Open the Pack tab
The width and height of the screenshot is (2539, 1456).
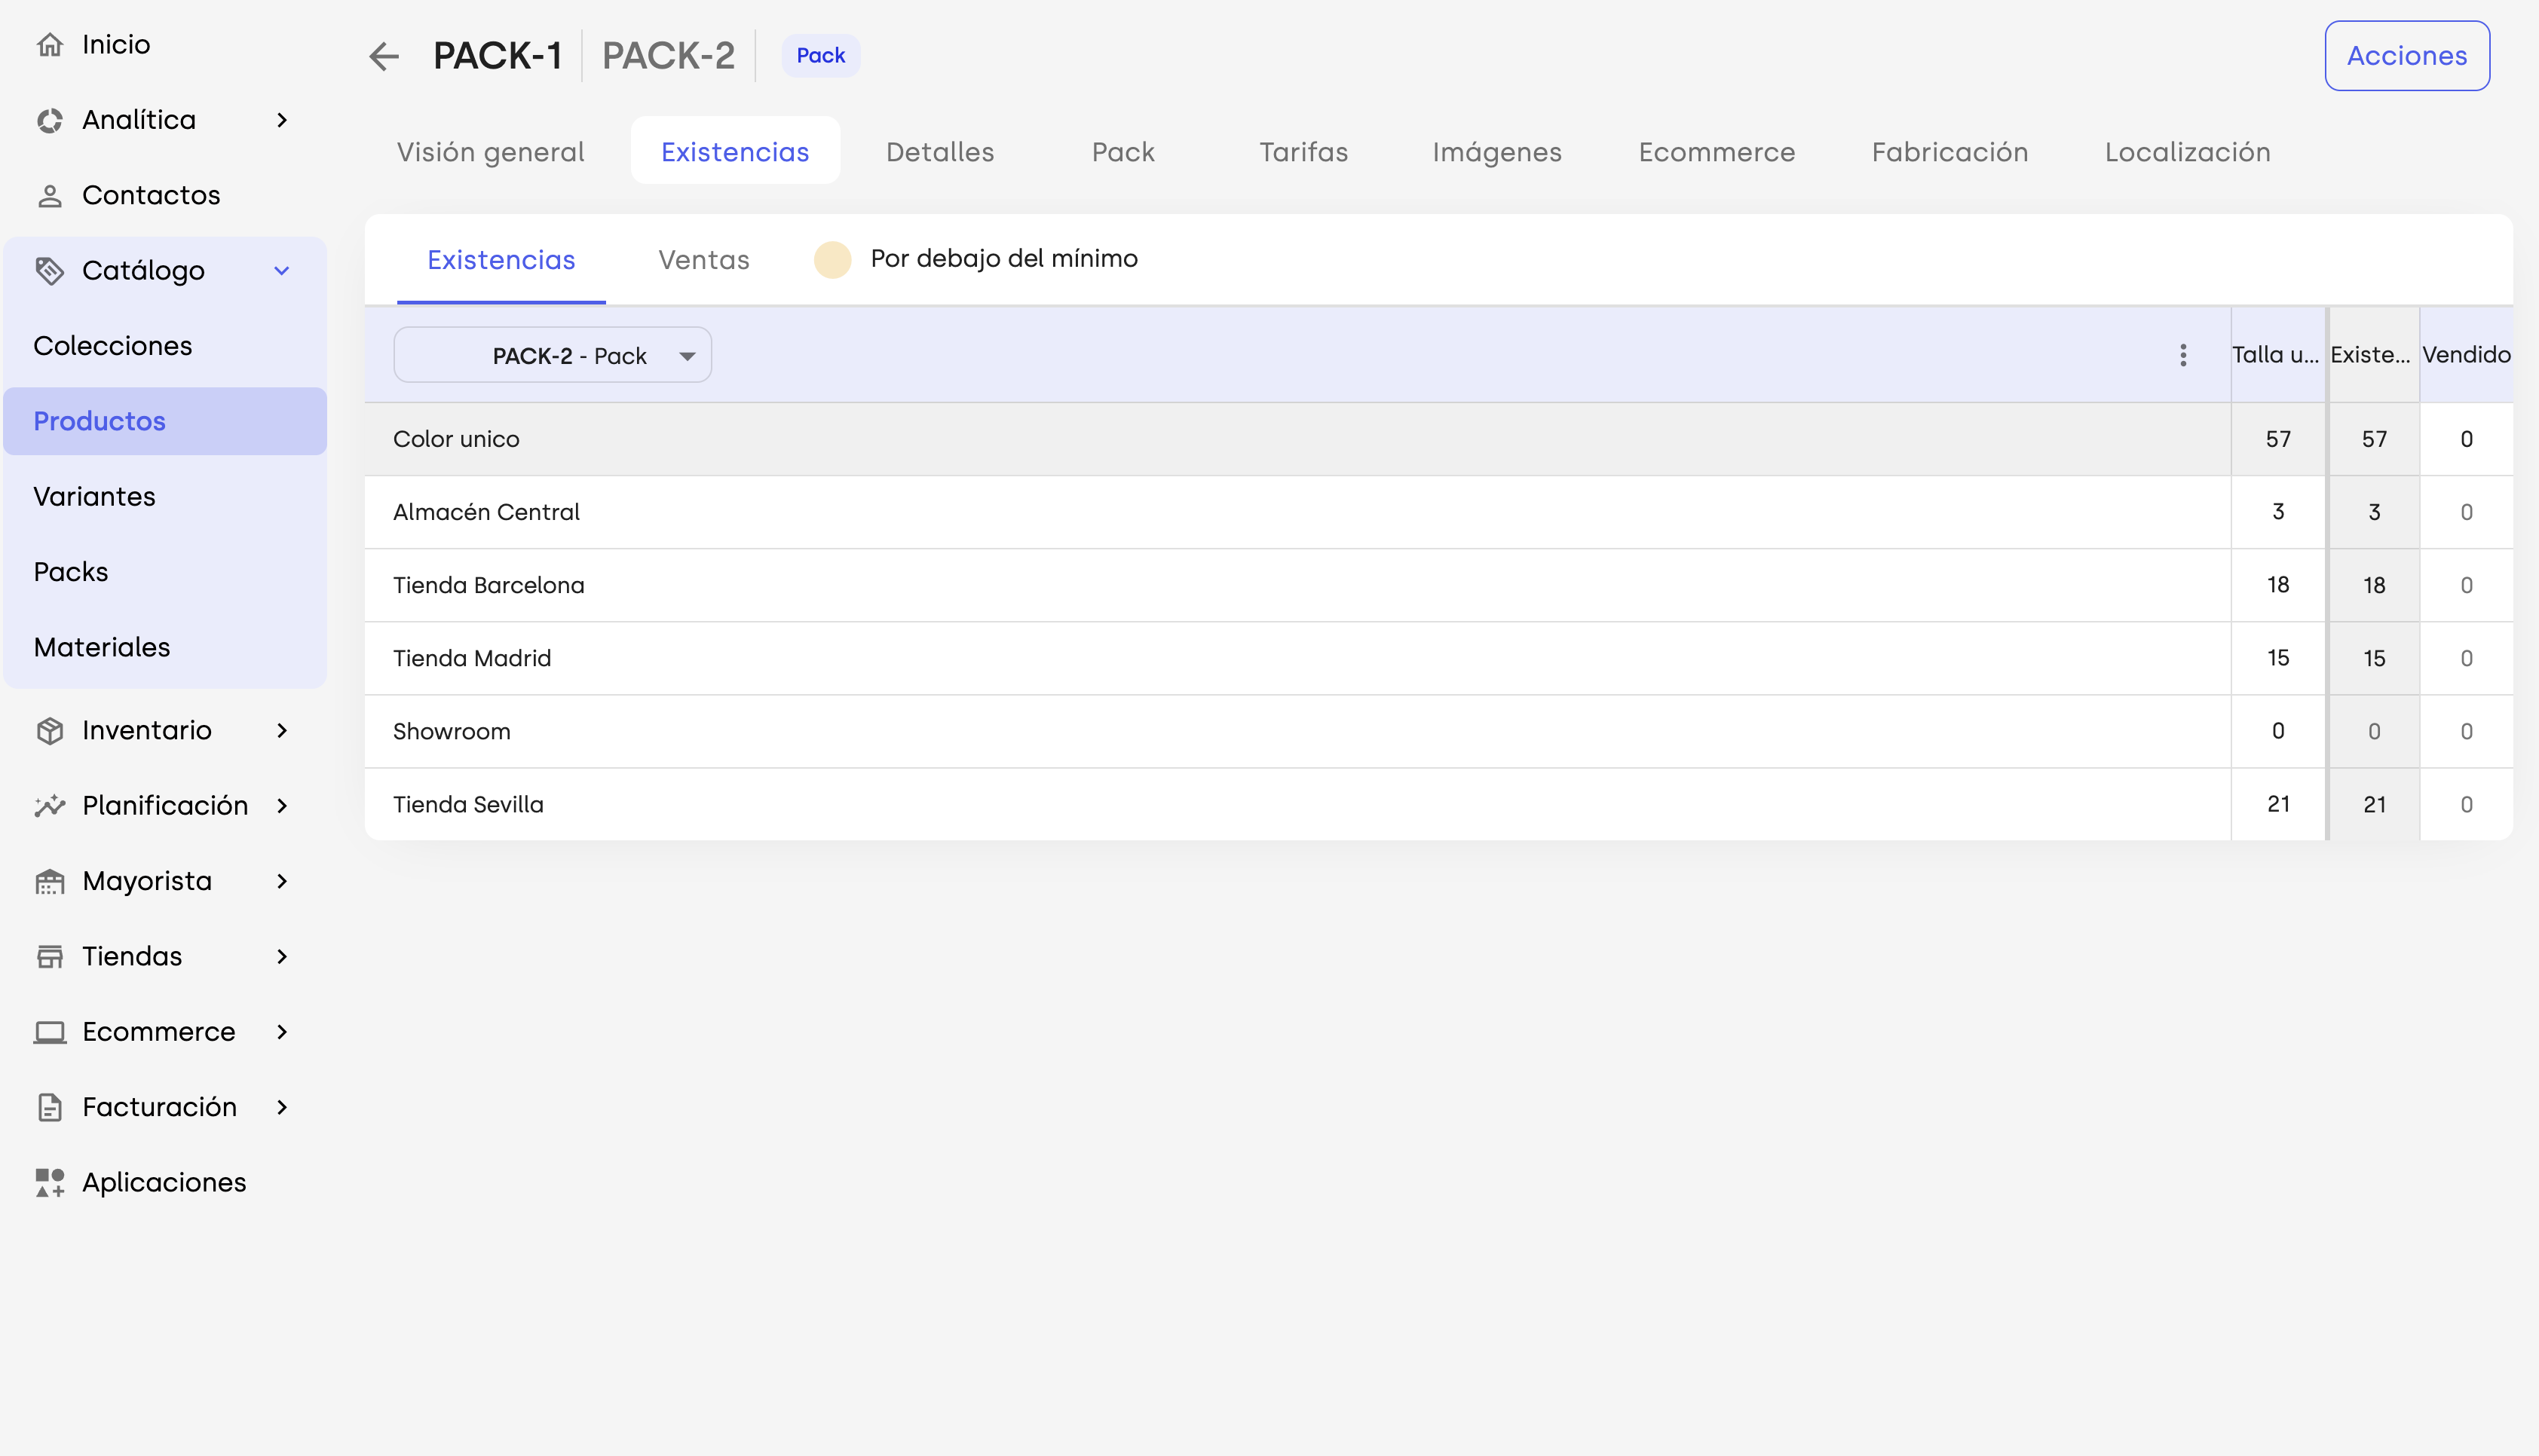1123,152
